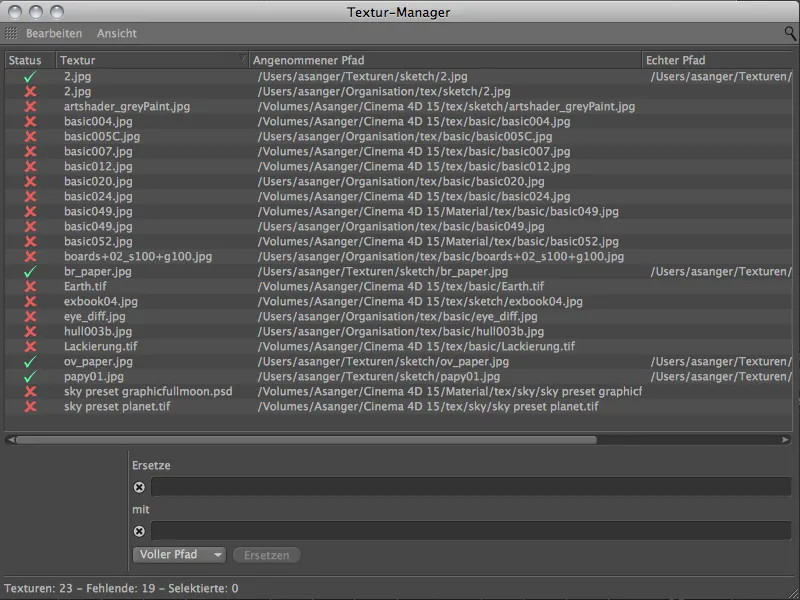
Task: Open the Bearbeiten menu
Action: (54, 34)
